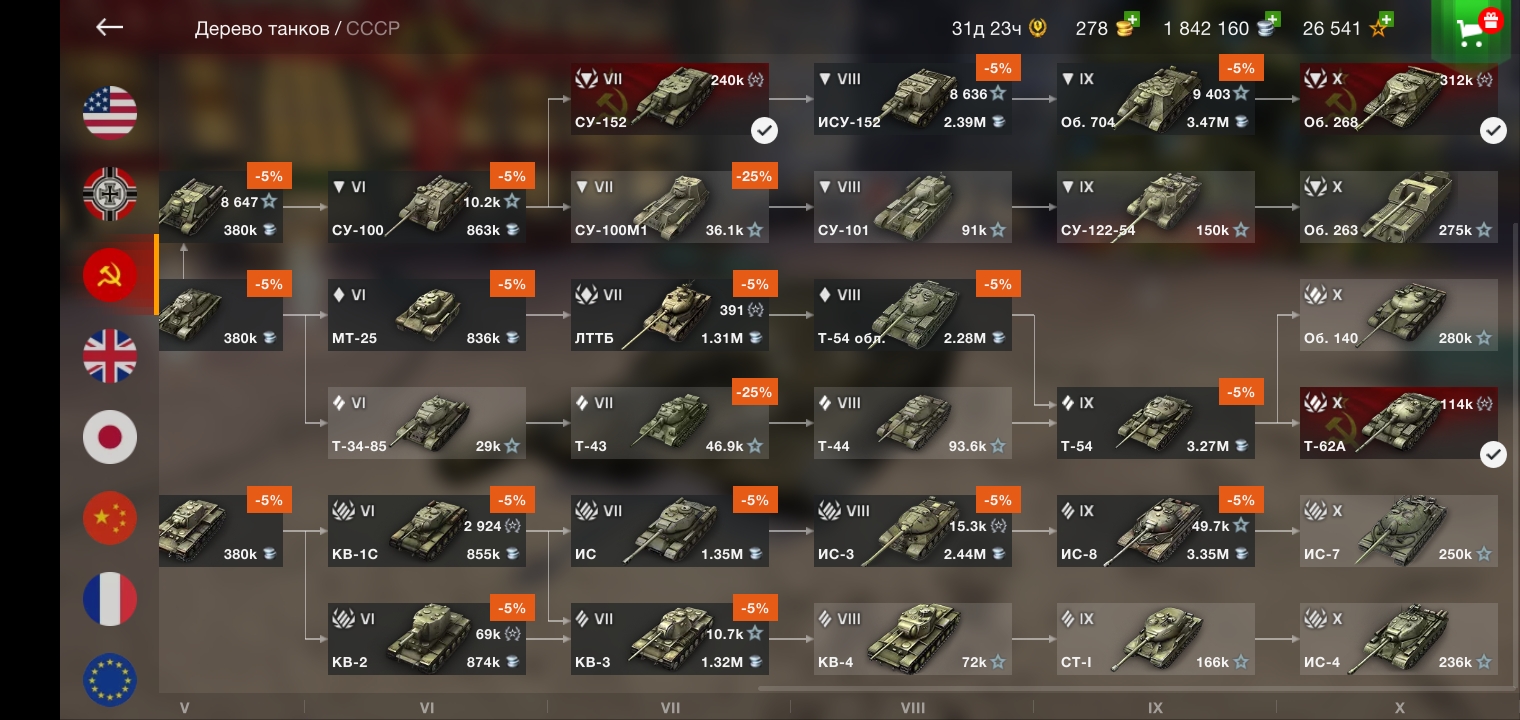Click the checkmark on СУ-152 tank

[x=765, y=130]
